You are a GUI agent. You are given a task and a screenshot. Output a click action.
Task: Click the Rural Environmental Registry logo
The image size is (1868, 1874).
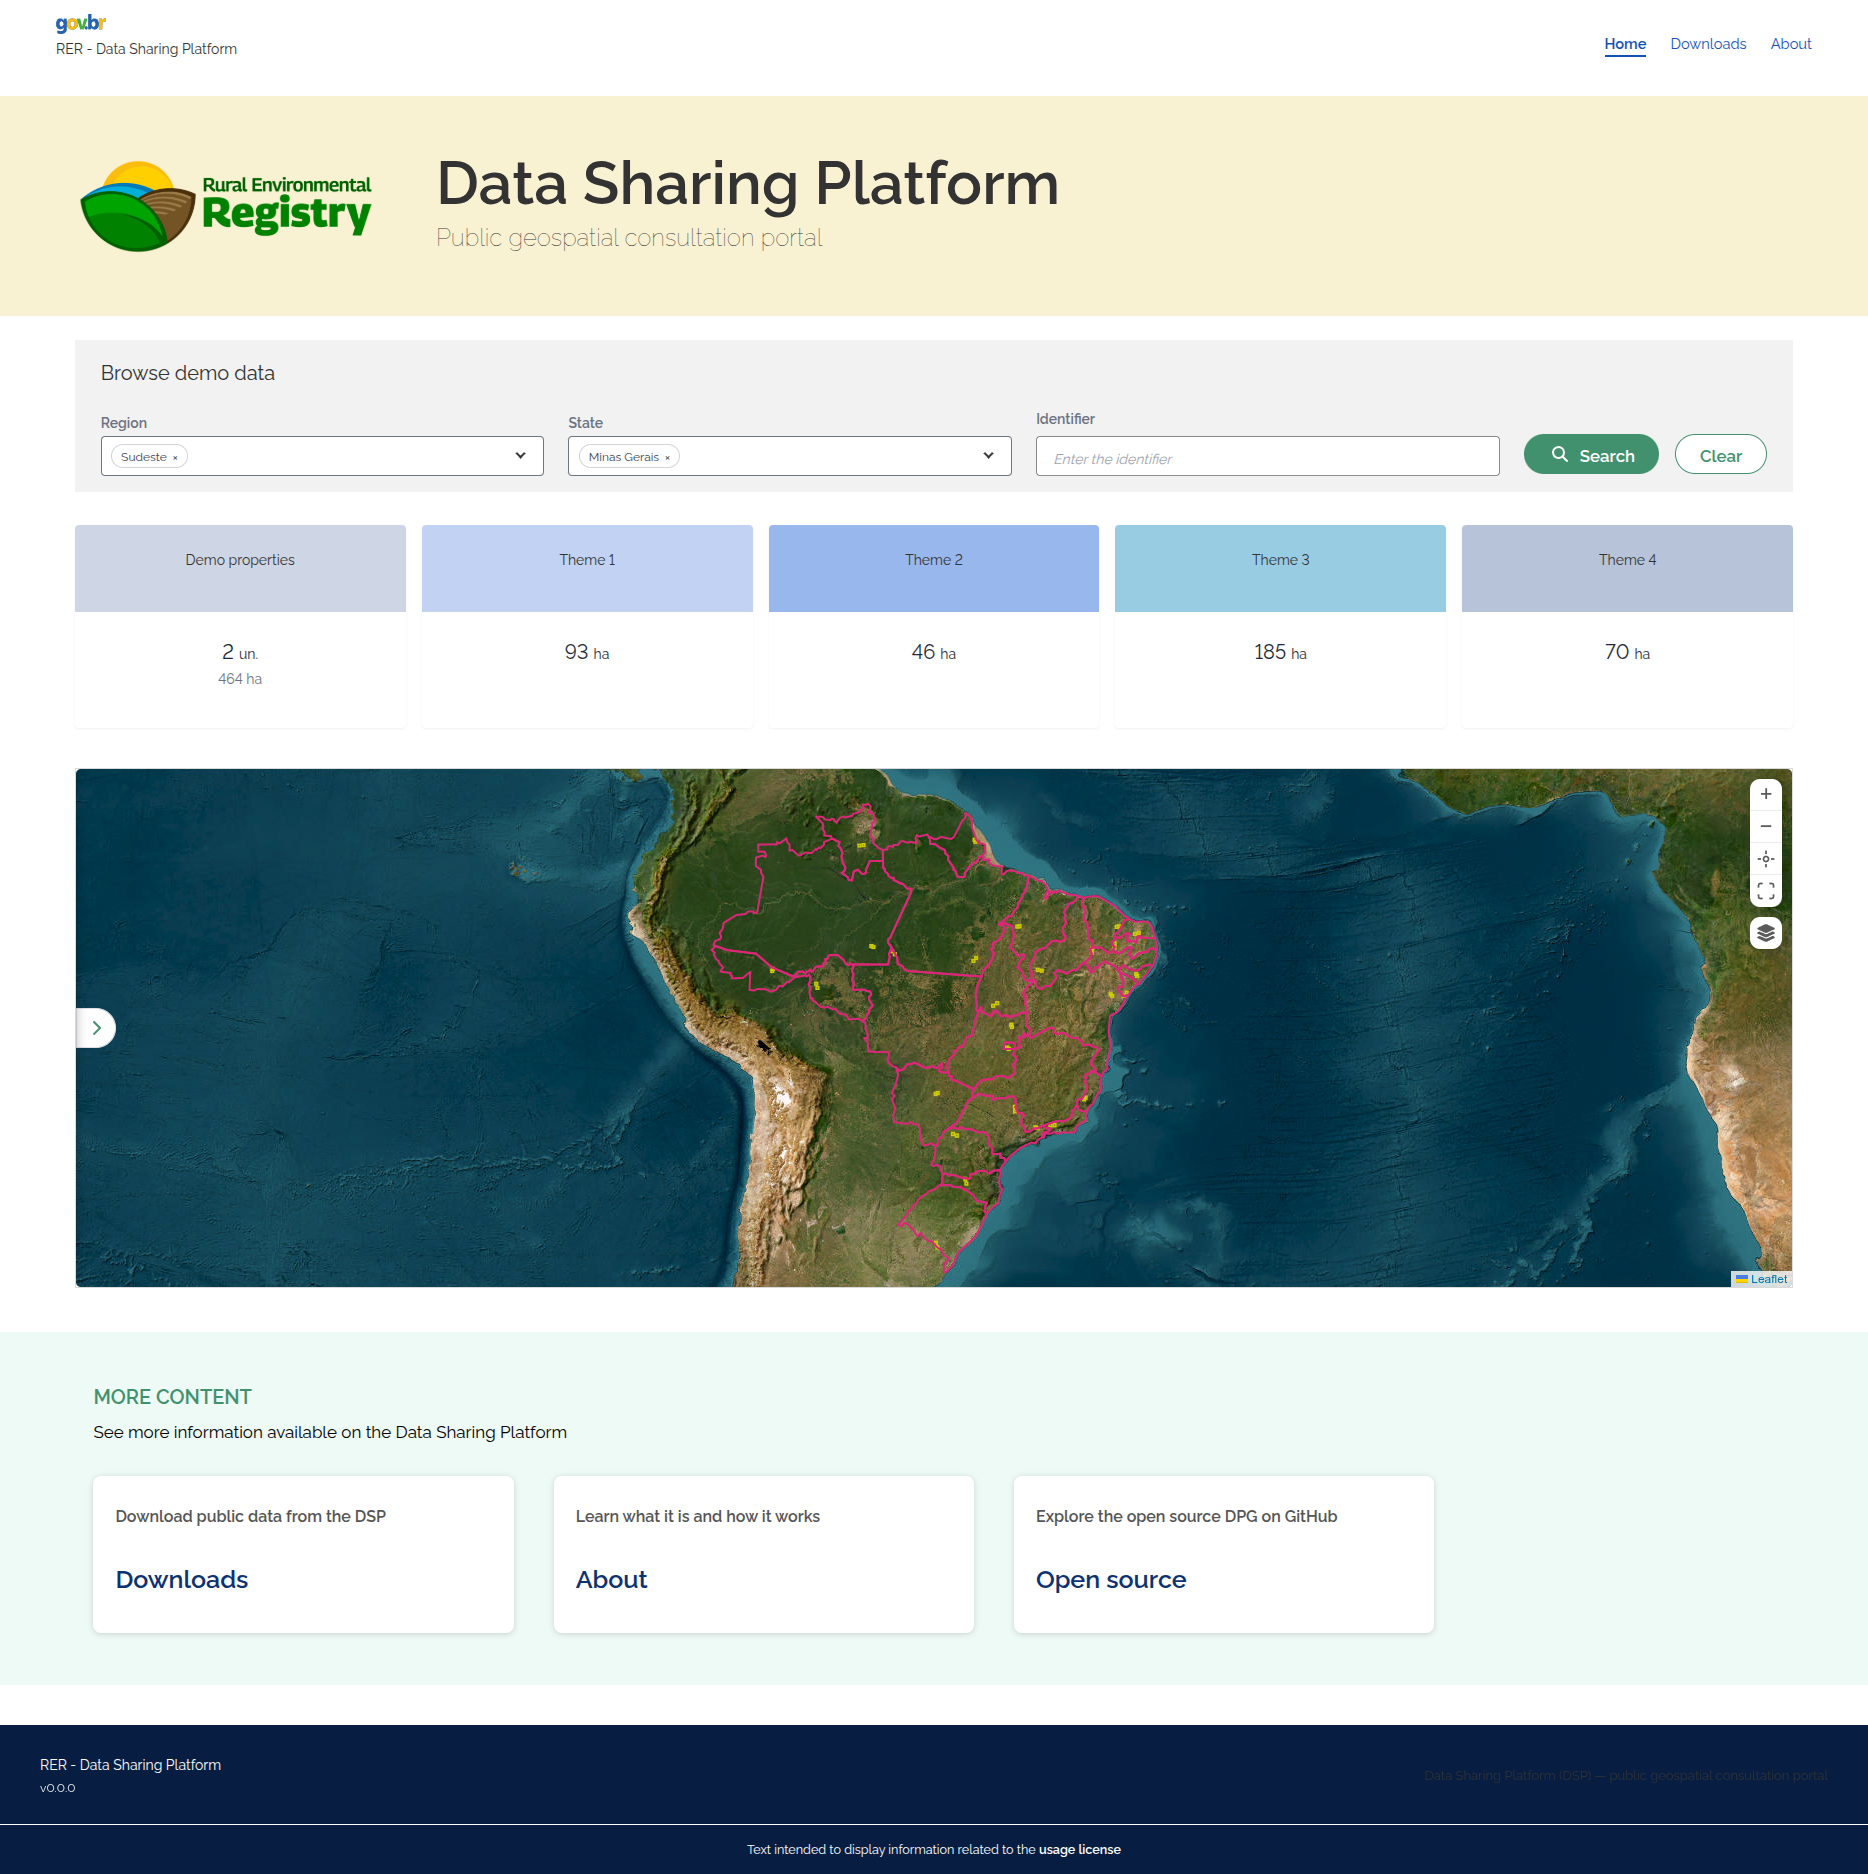point(226,206)
